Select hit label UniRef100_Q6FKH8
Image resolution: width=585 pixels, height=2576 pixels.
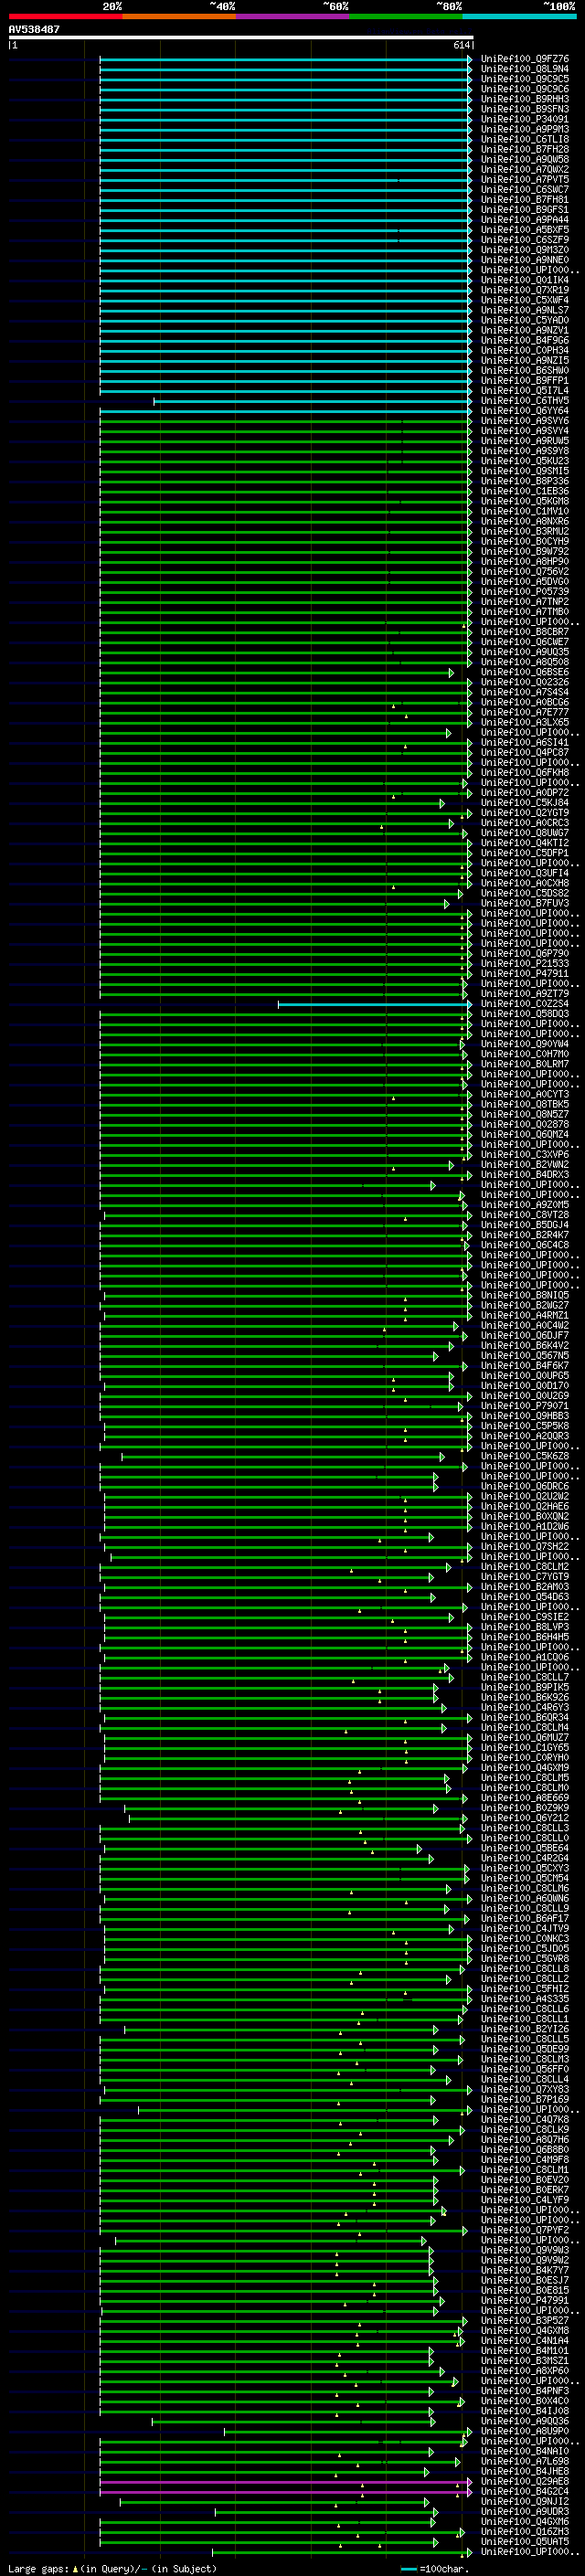(x=525, y=772)
